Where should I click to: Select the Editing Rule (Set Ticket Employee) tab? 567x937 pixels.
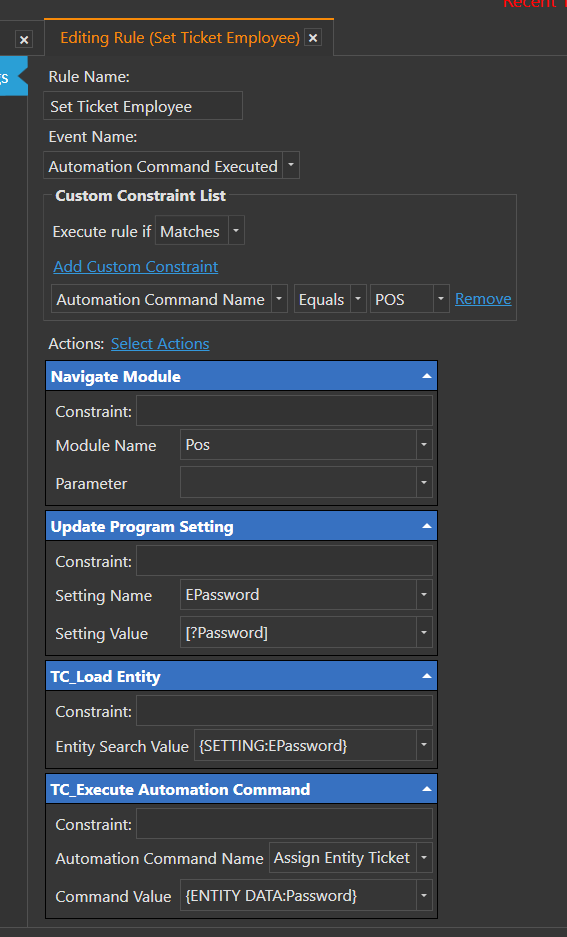coord(180,38)
